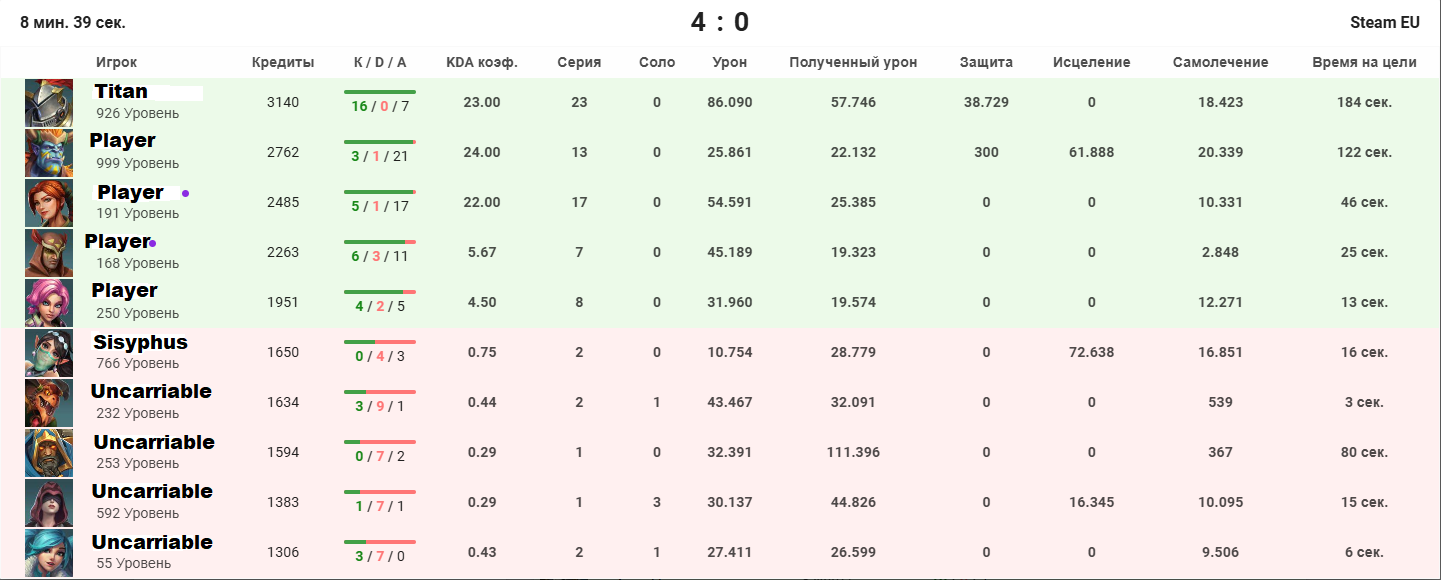Click the purple dot beside level 191 Player
The image size is (1441, 580).
tap(185, 193)
